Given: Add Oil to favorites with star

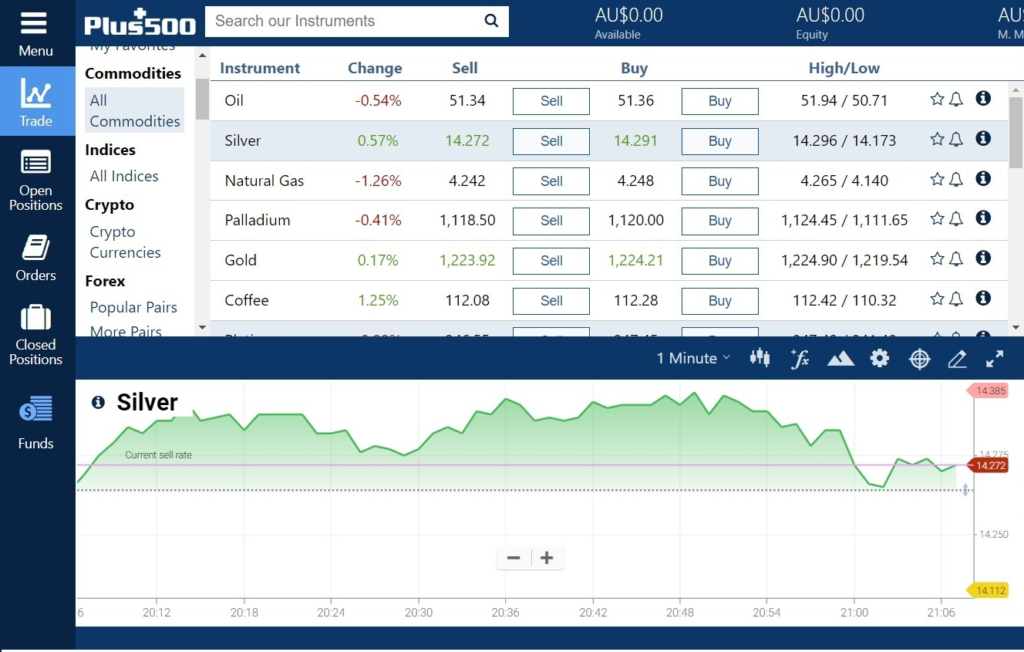Looking at the screenshot, I should (x=937, y=99).
